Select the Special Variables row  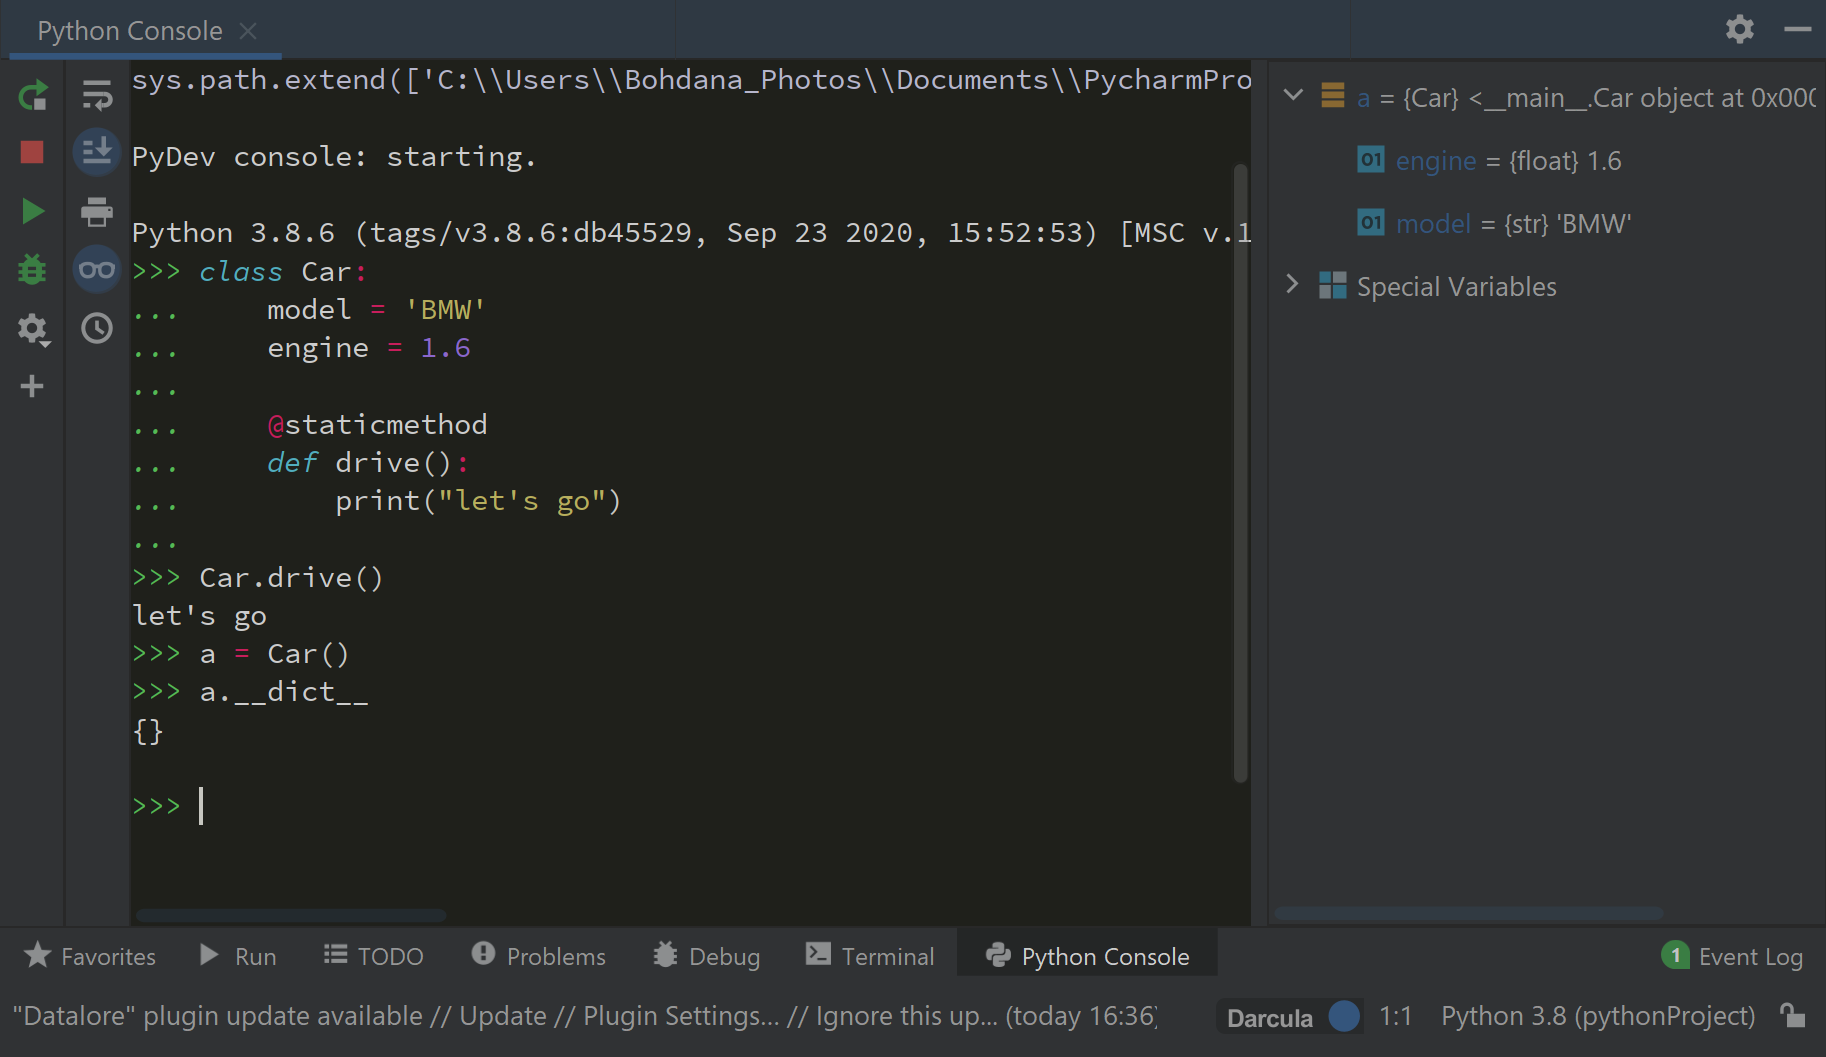tap(1546, 287)
